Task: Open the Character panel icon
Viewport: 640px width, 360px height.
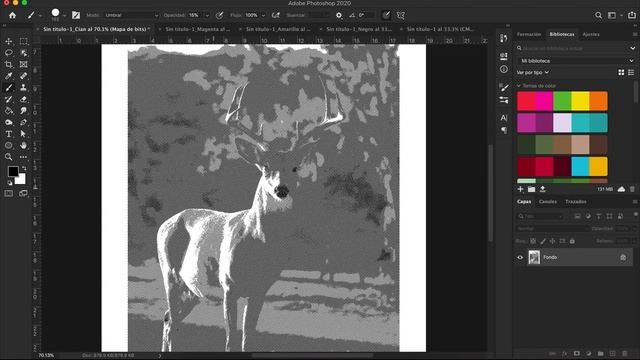Action: 504,118
